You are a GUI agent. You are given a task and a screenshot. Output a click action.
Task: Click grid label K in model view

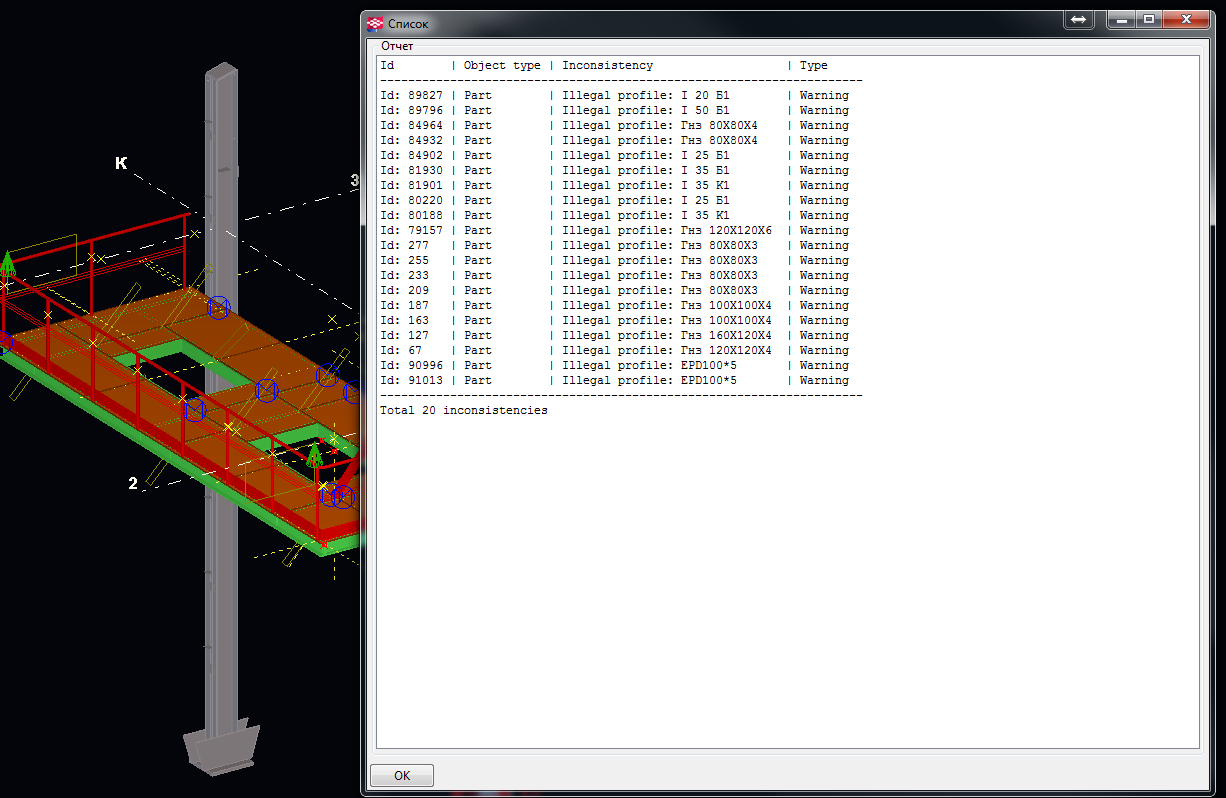pos(121,163)
